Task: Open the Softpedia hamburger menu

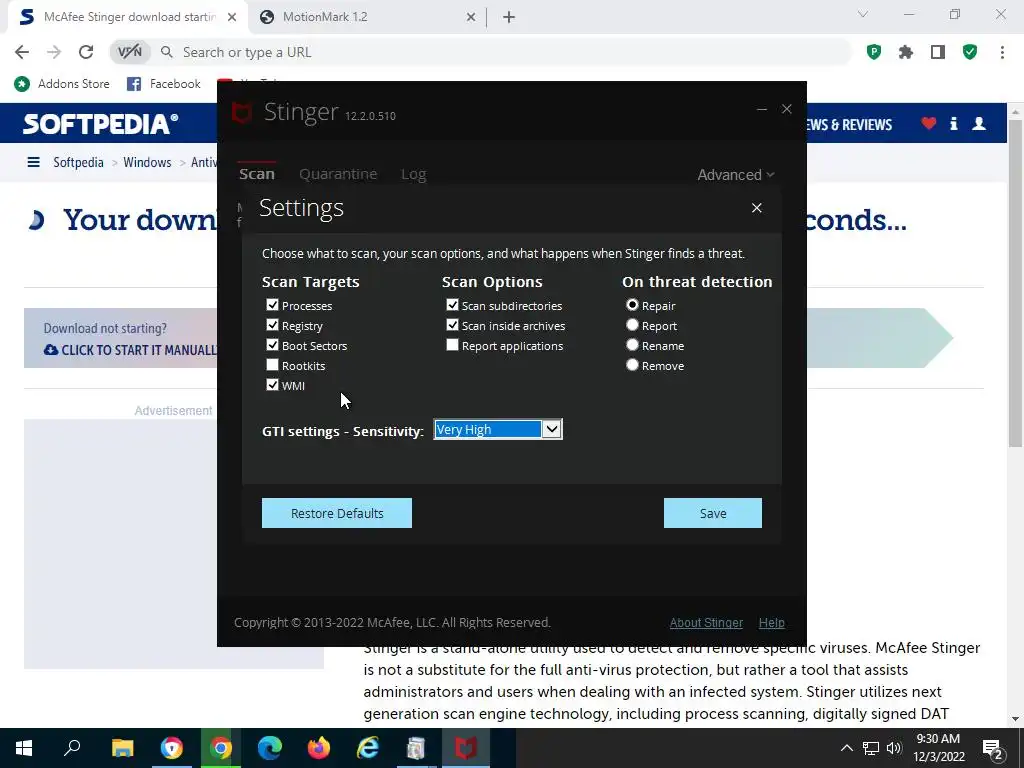Action: click(x=33, y=162)
